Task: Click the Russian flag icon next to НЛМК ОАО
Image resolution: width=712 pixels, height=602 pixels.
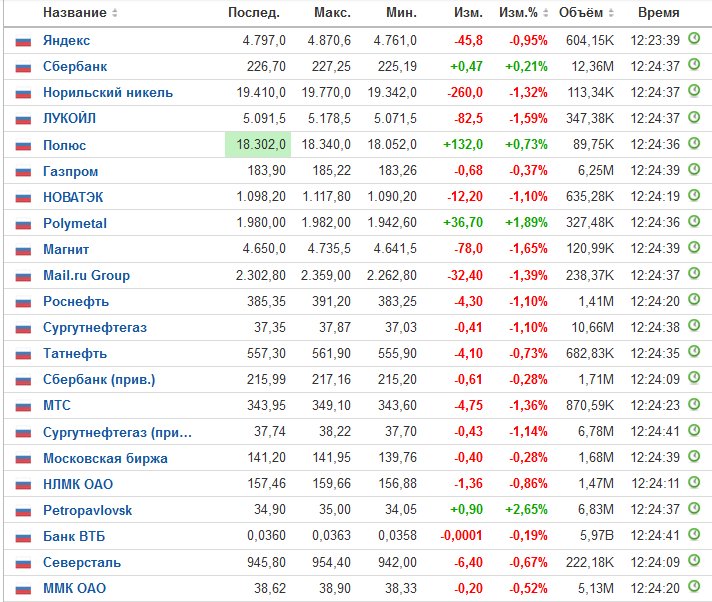Action: [x=23, y=485]
